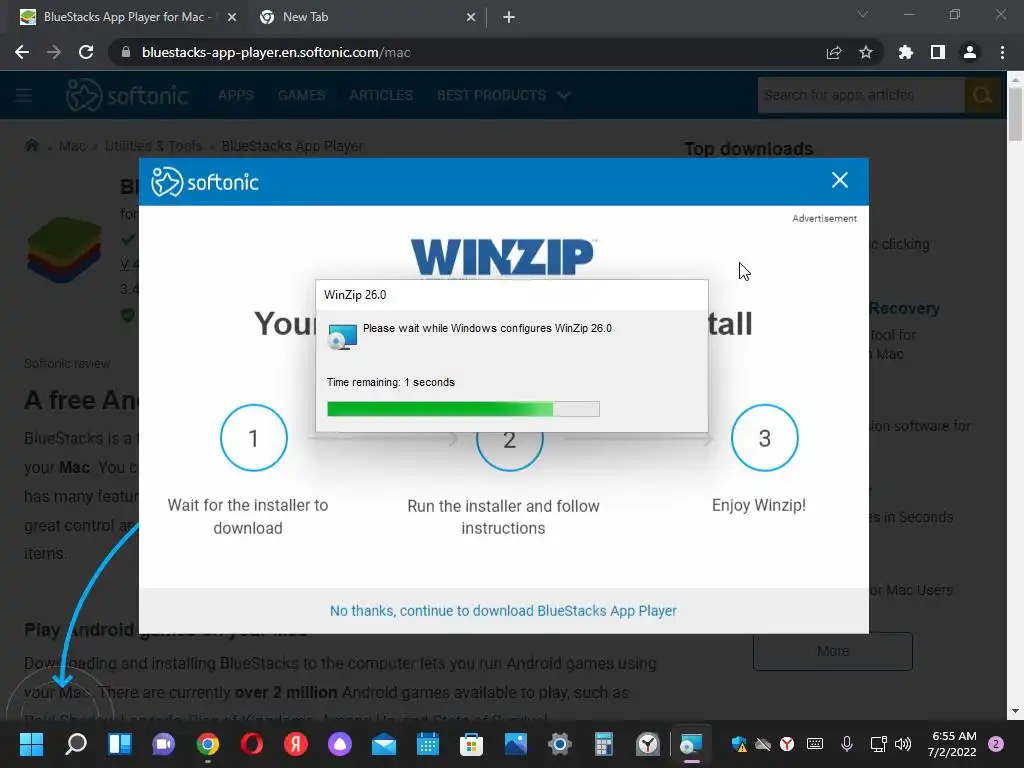Click the Utilities & Tools breadcrumb
1024x768 pixels.
point(153,146)
